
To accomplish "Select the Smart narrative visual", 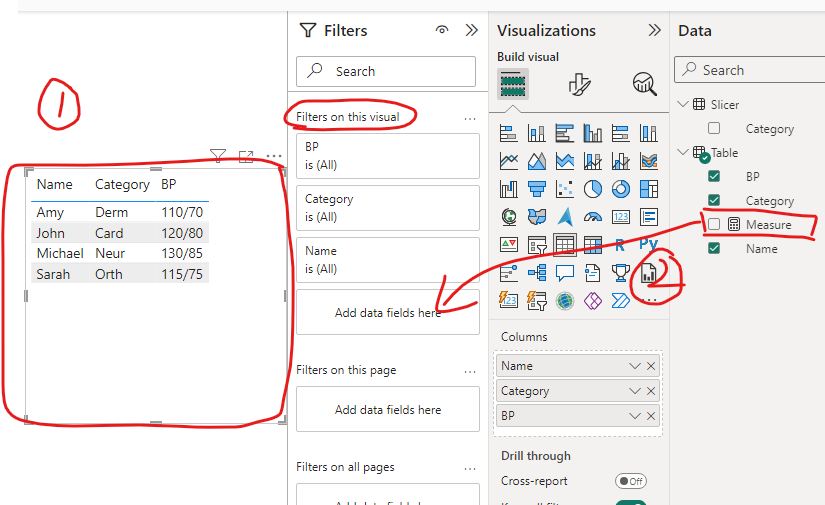I will tap(592, 272).
